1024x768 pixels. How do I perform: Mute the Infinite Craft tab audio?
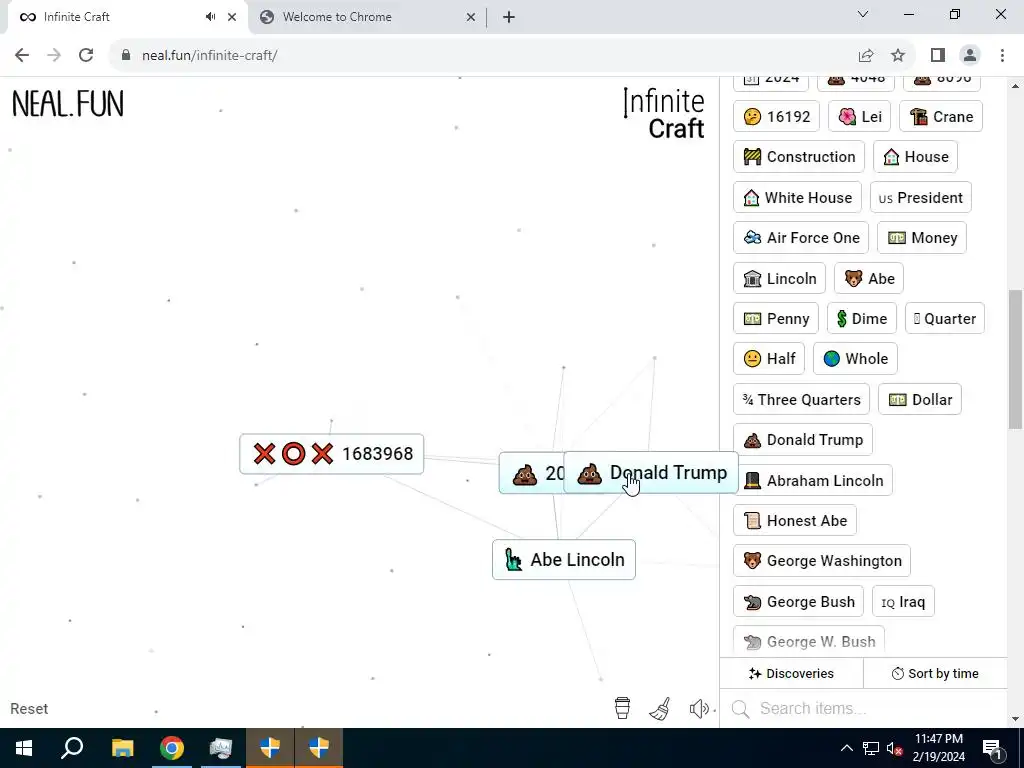pos(210,17)
